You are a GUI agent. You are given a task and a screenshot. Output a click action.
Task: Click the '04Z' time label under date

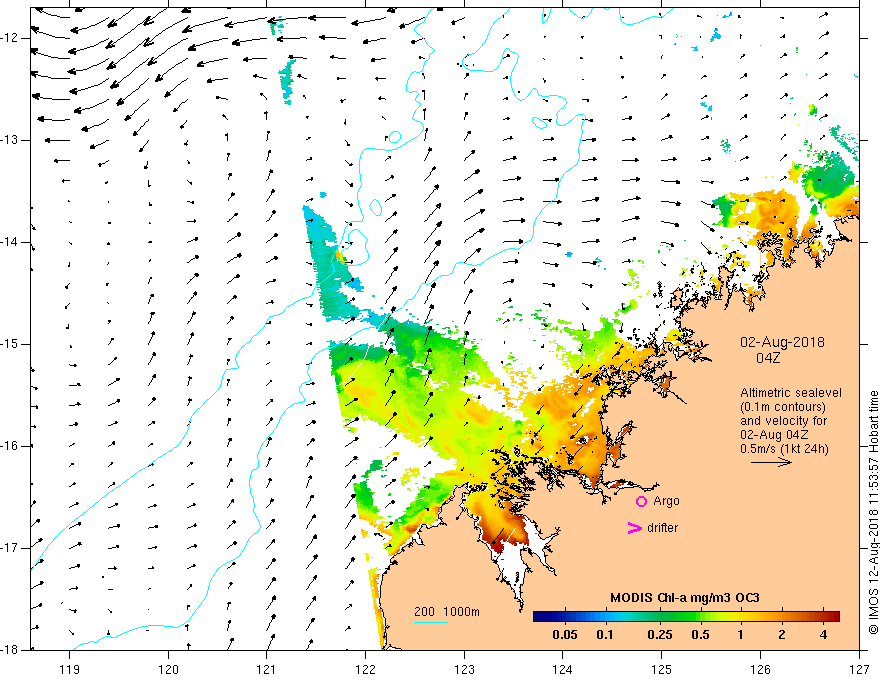(x=768, y=358)
